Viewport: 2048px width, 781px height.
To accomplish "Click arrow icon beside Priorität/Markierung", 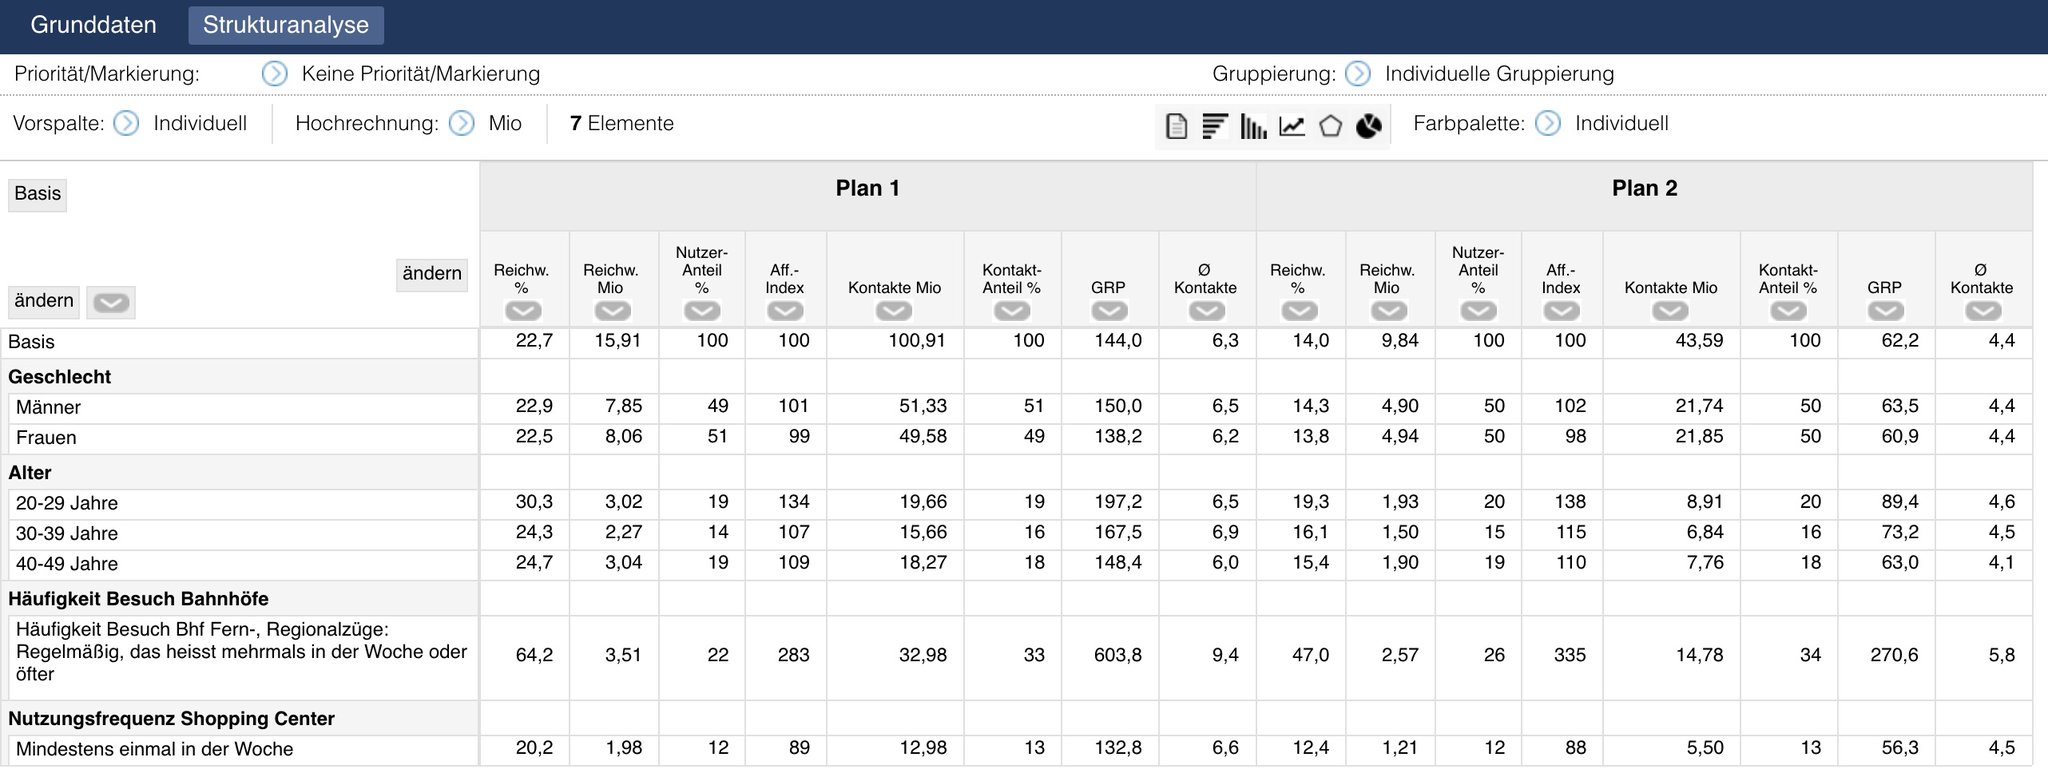I will [x=274, y=74].
